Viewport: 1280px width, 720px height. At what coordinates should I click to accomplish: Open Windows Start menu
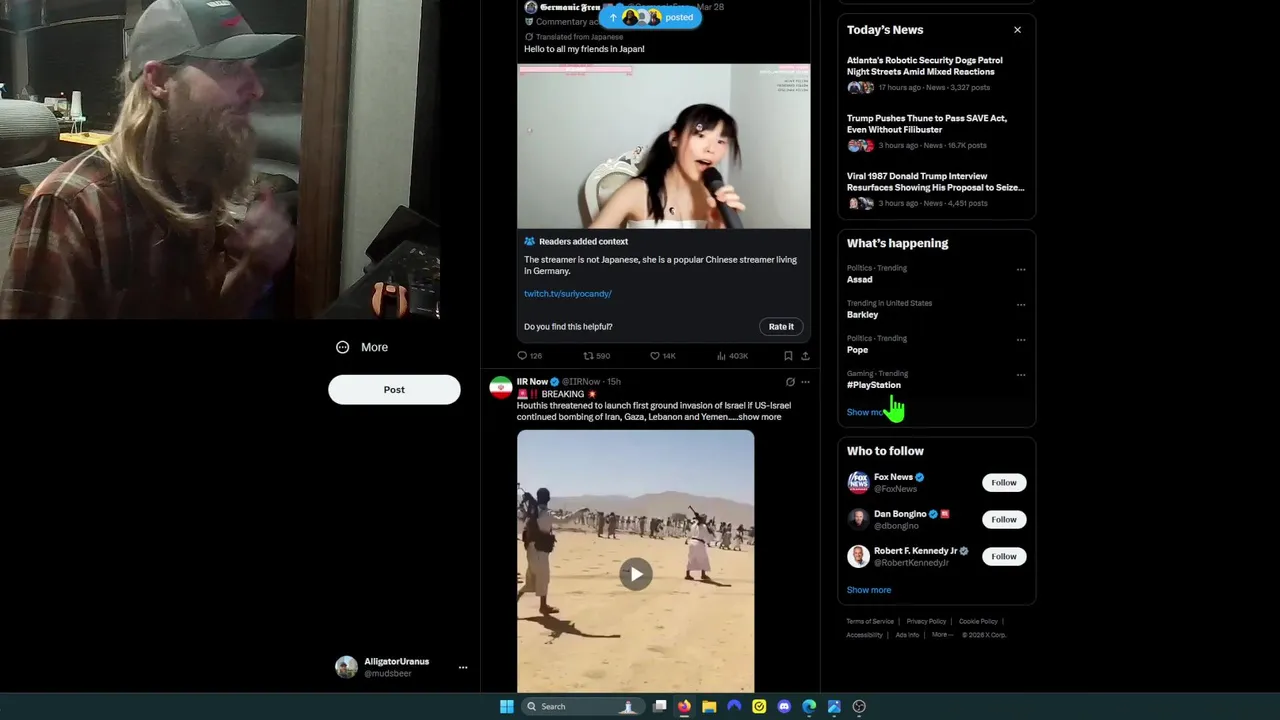pyautogui.click(x=506, y=707)
